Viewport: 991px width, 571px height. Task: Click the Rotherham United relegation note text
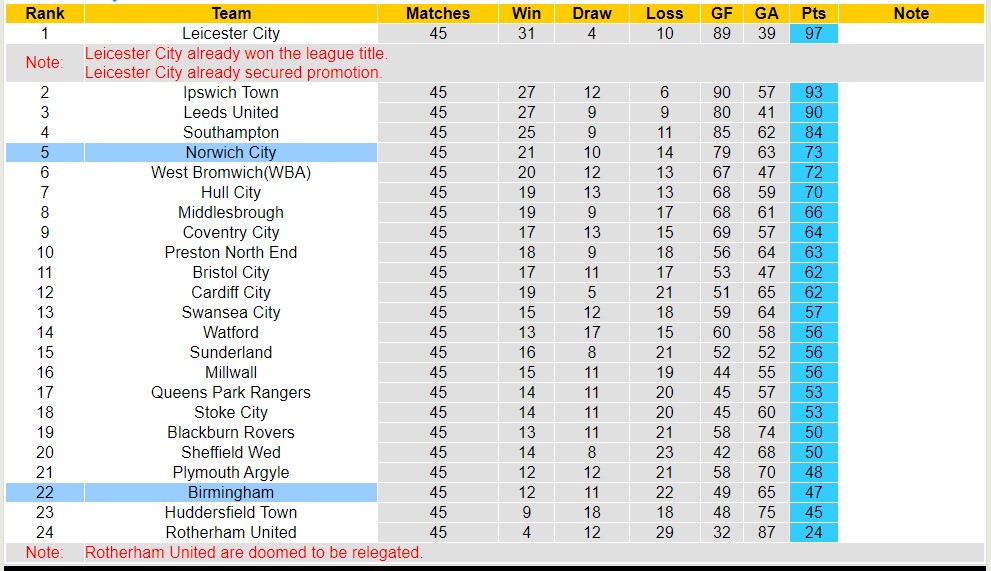[x=254, y=552]
